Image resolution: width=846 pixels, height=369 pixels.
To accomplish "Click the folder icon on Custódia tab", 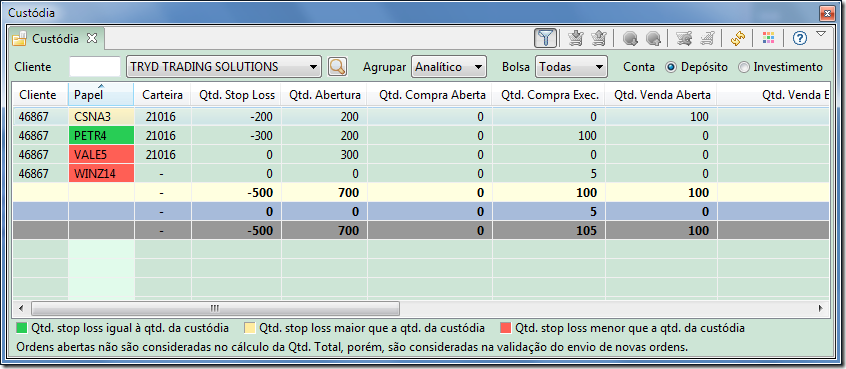I will tap(20, 39).
